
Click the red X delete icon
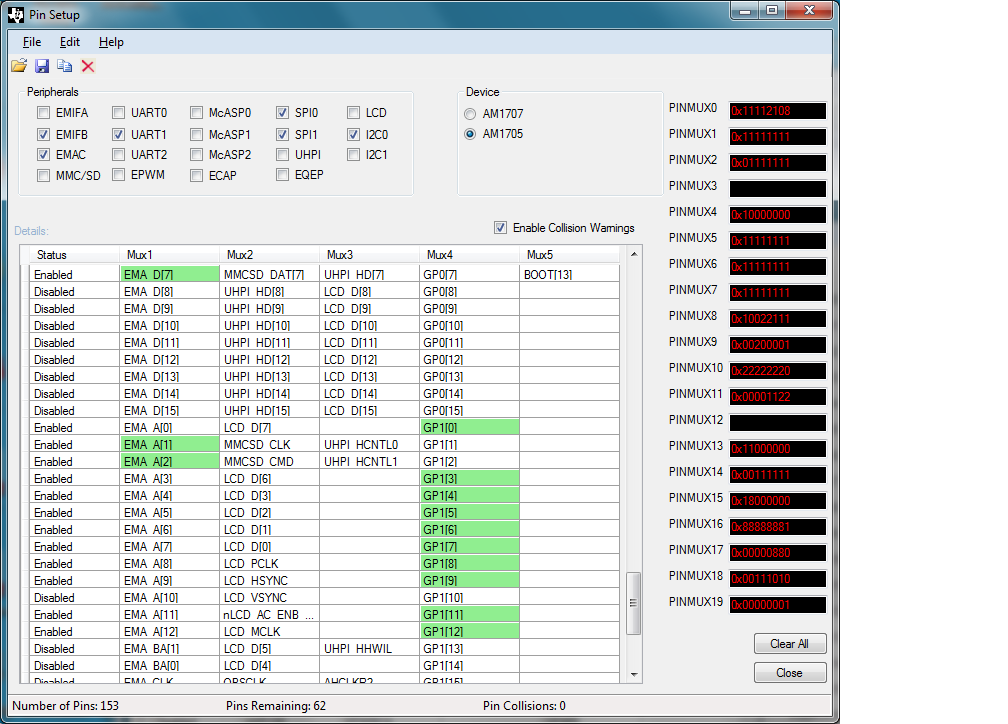tap(88, 66)
